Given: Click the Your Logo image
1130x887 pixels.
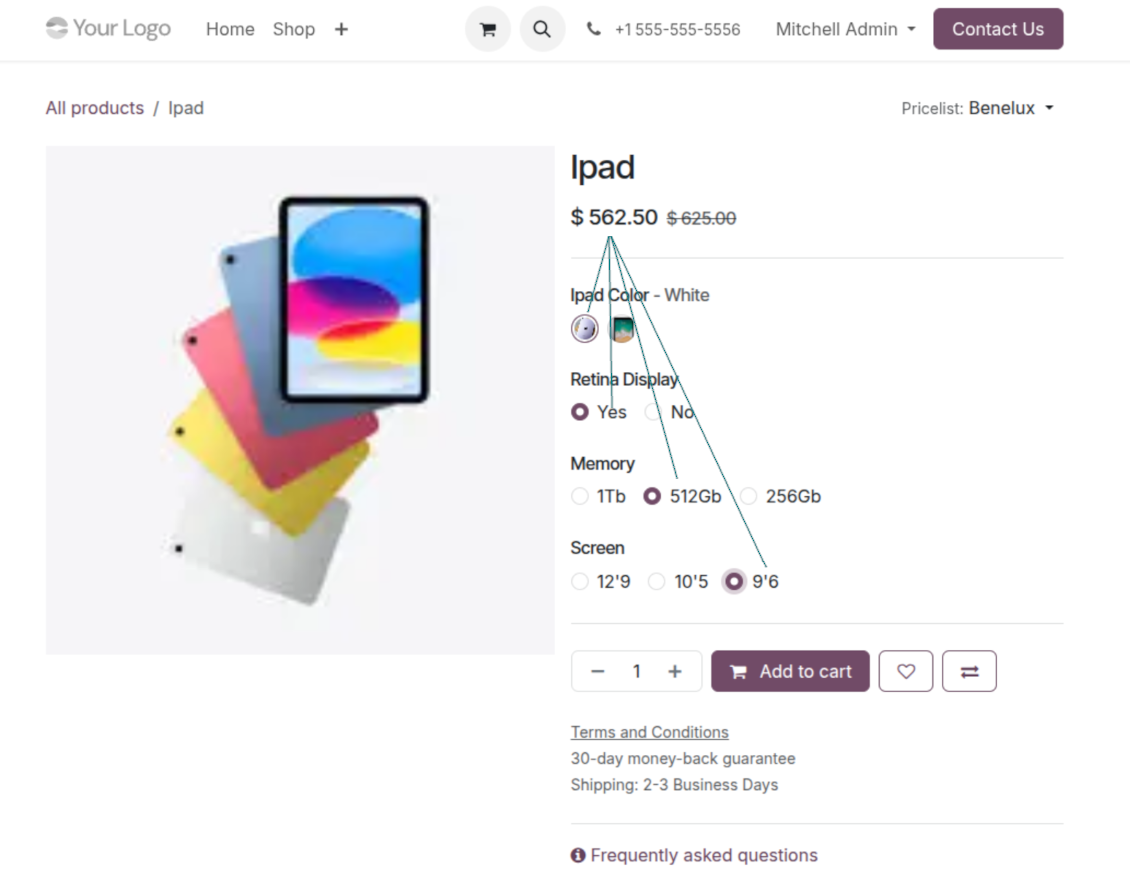Looking at the screenshot, I should pyautogui.click(x=108, y=29).
